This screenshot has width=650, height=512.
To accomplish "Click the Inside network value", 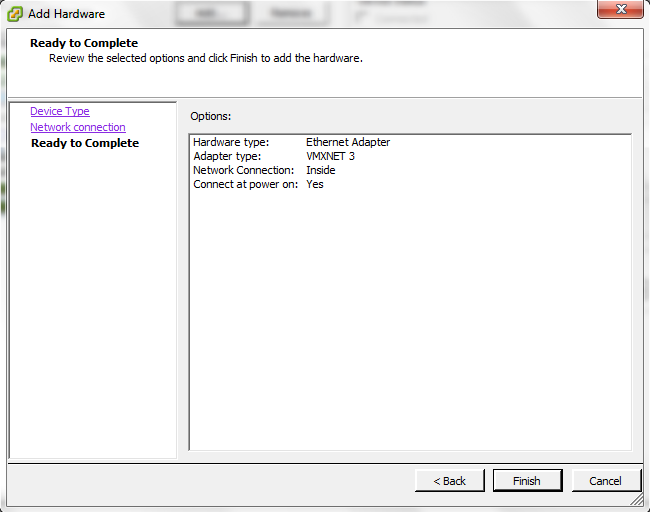I will [321, 170].
